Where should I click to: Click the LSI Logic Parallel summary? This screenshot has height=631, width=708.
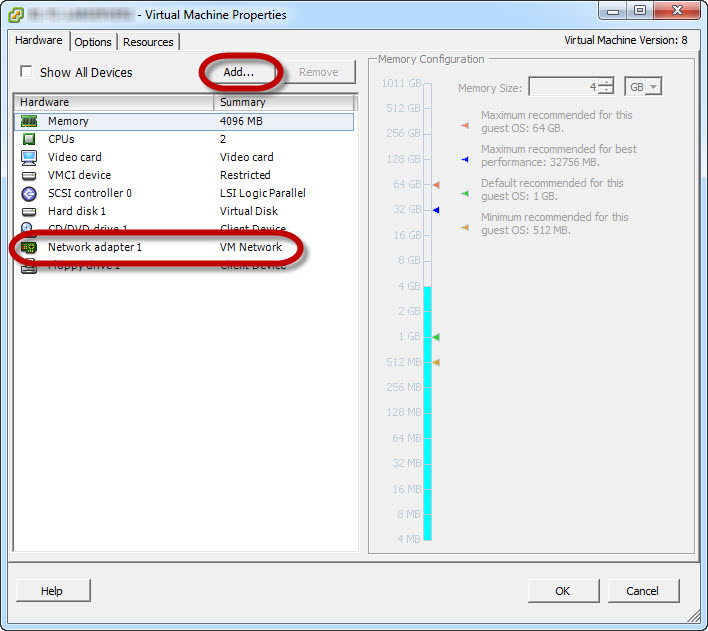(x=263, y=193)
